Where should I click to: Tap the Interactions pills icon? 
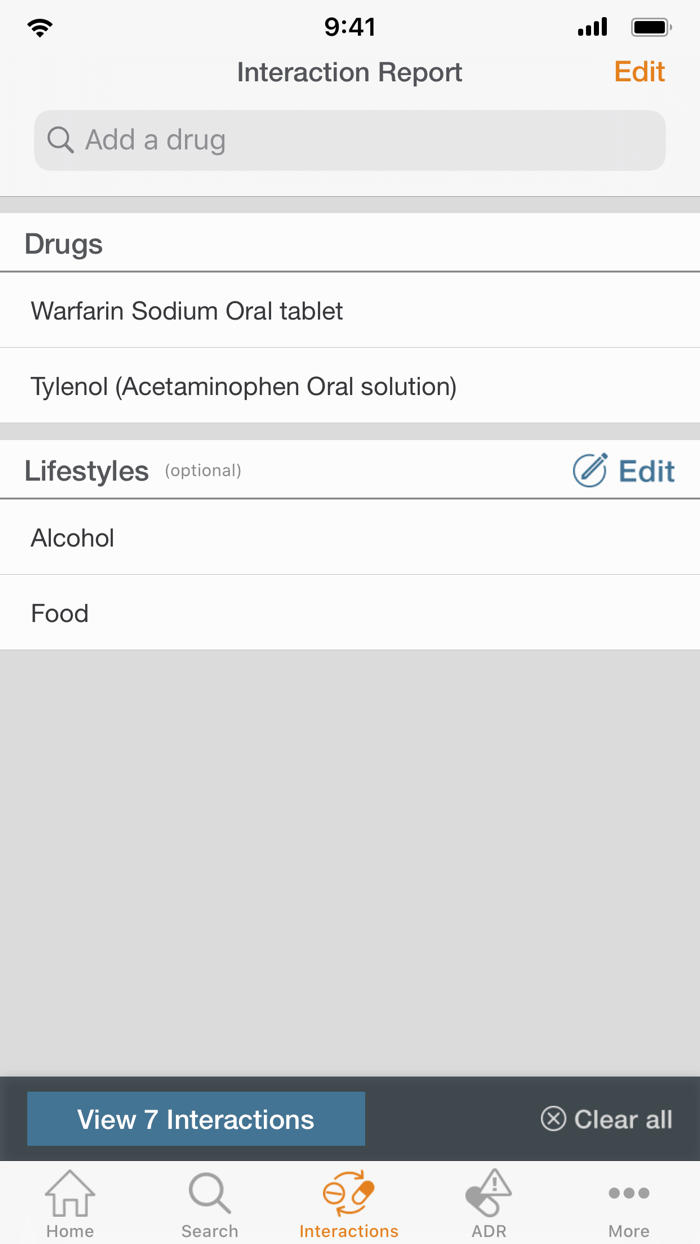point(349,1193)
